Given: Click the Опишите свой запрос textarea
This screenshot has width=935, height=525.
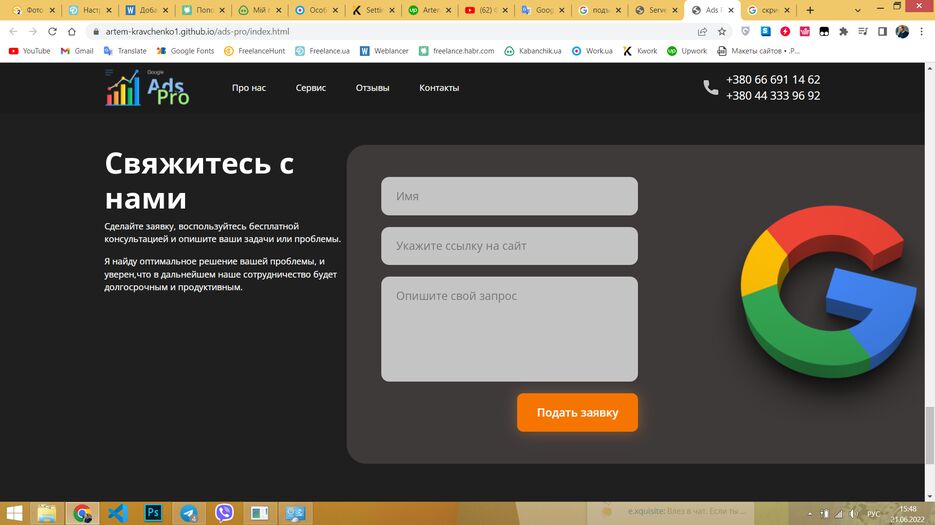Looking at the screenshot, I should (x=509, y=329).
